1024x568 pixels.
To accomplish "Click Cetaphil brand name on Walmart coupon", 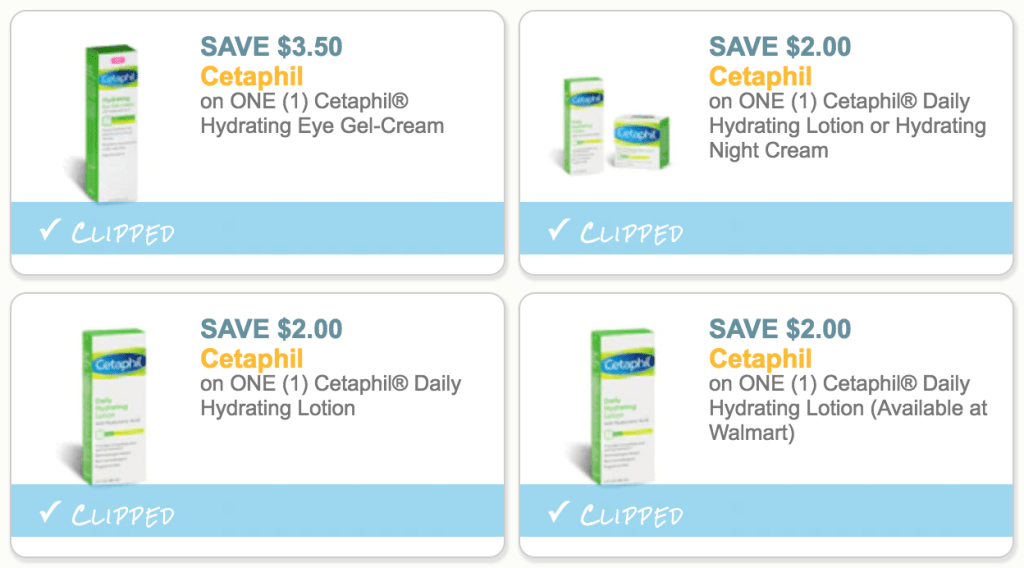I will [x=760, y=358].
